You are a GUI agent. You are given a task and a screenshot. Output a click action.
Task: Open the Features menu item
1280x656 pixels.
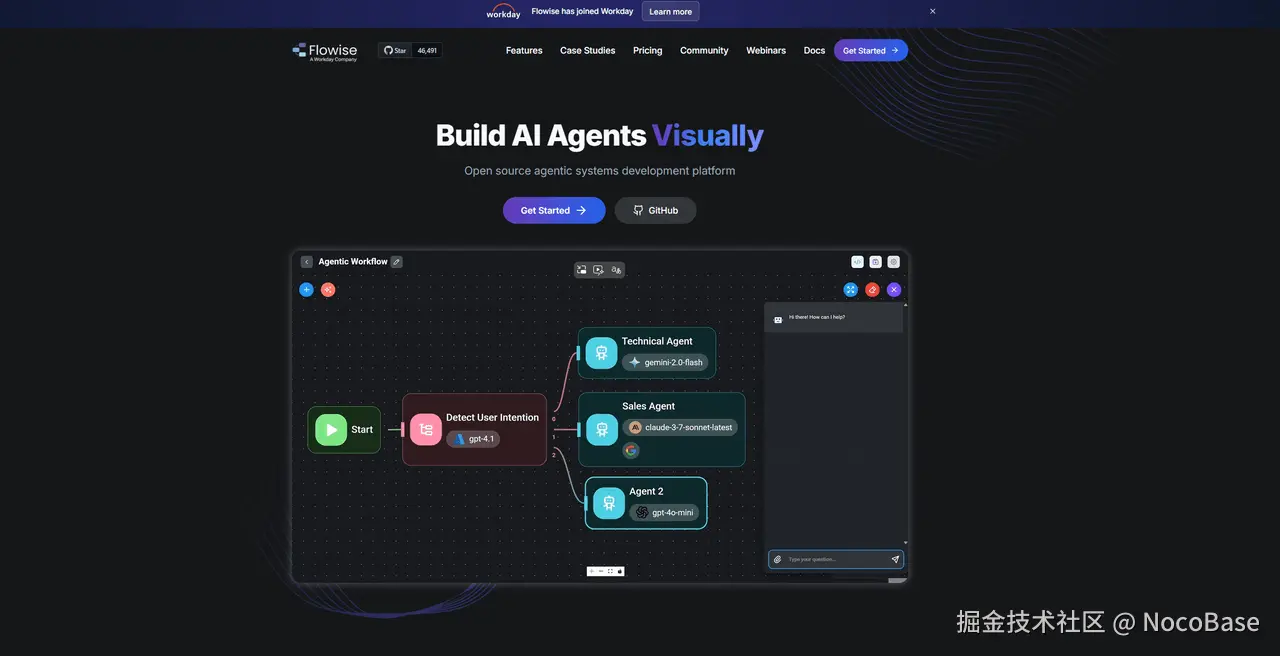[x=524, y=50]
